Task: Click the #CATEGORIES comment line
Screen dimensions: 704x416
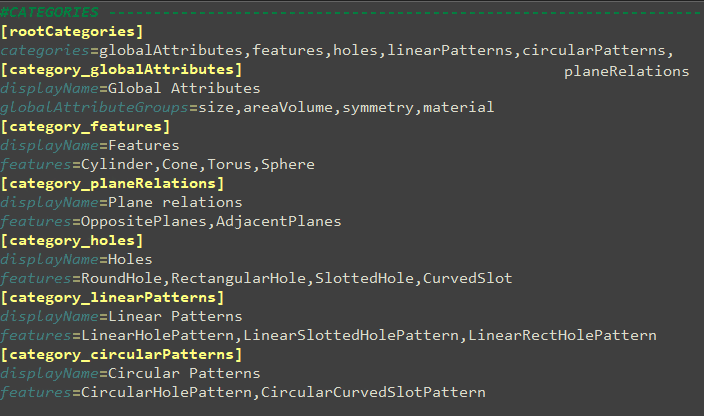Action: (49, 12)
